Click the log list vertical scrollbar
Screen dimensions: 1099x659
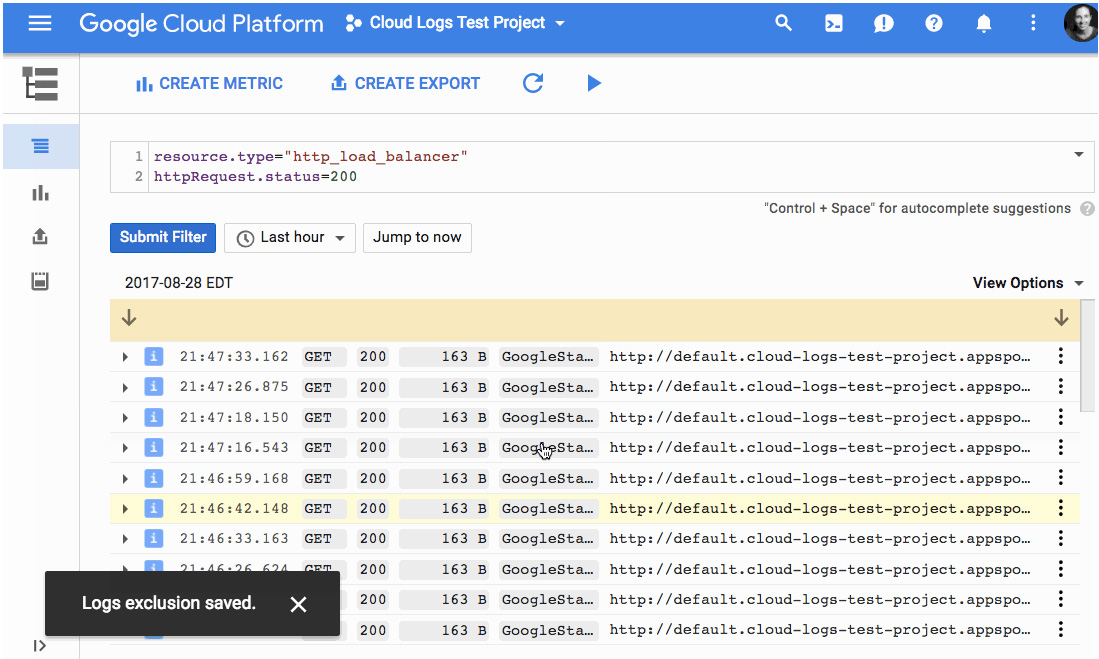1086,355
